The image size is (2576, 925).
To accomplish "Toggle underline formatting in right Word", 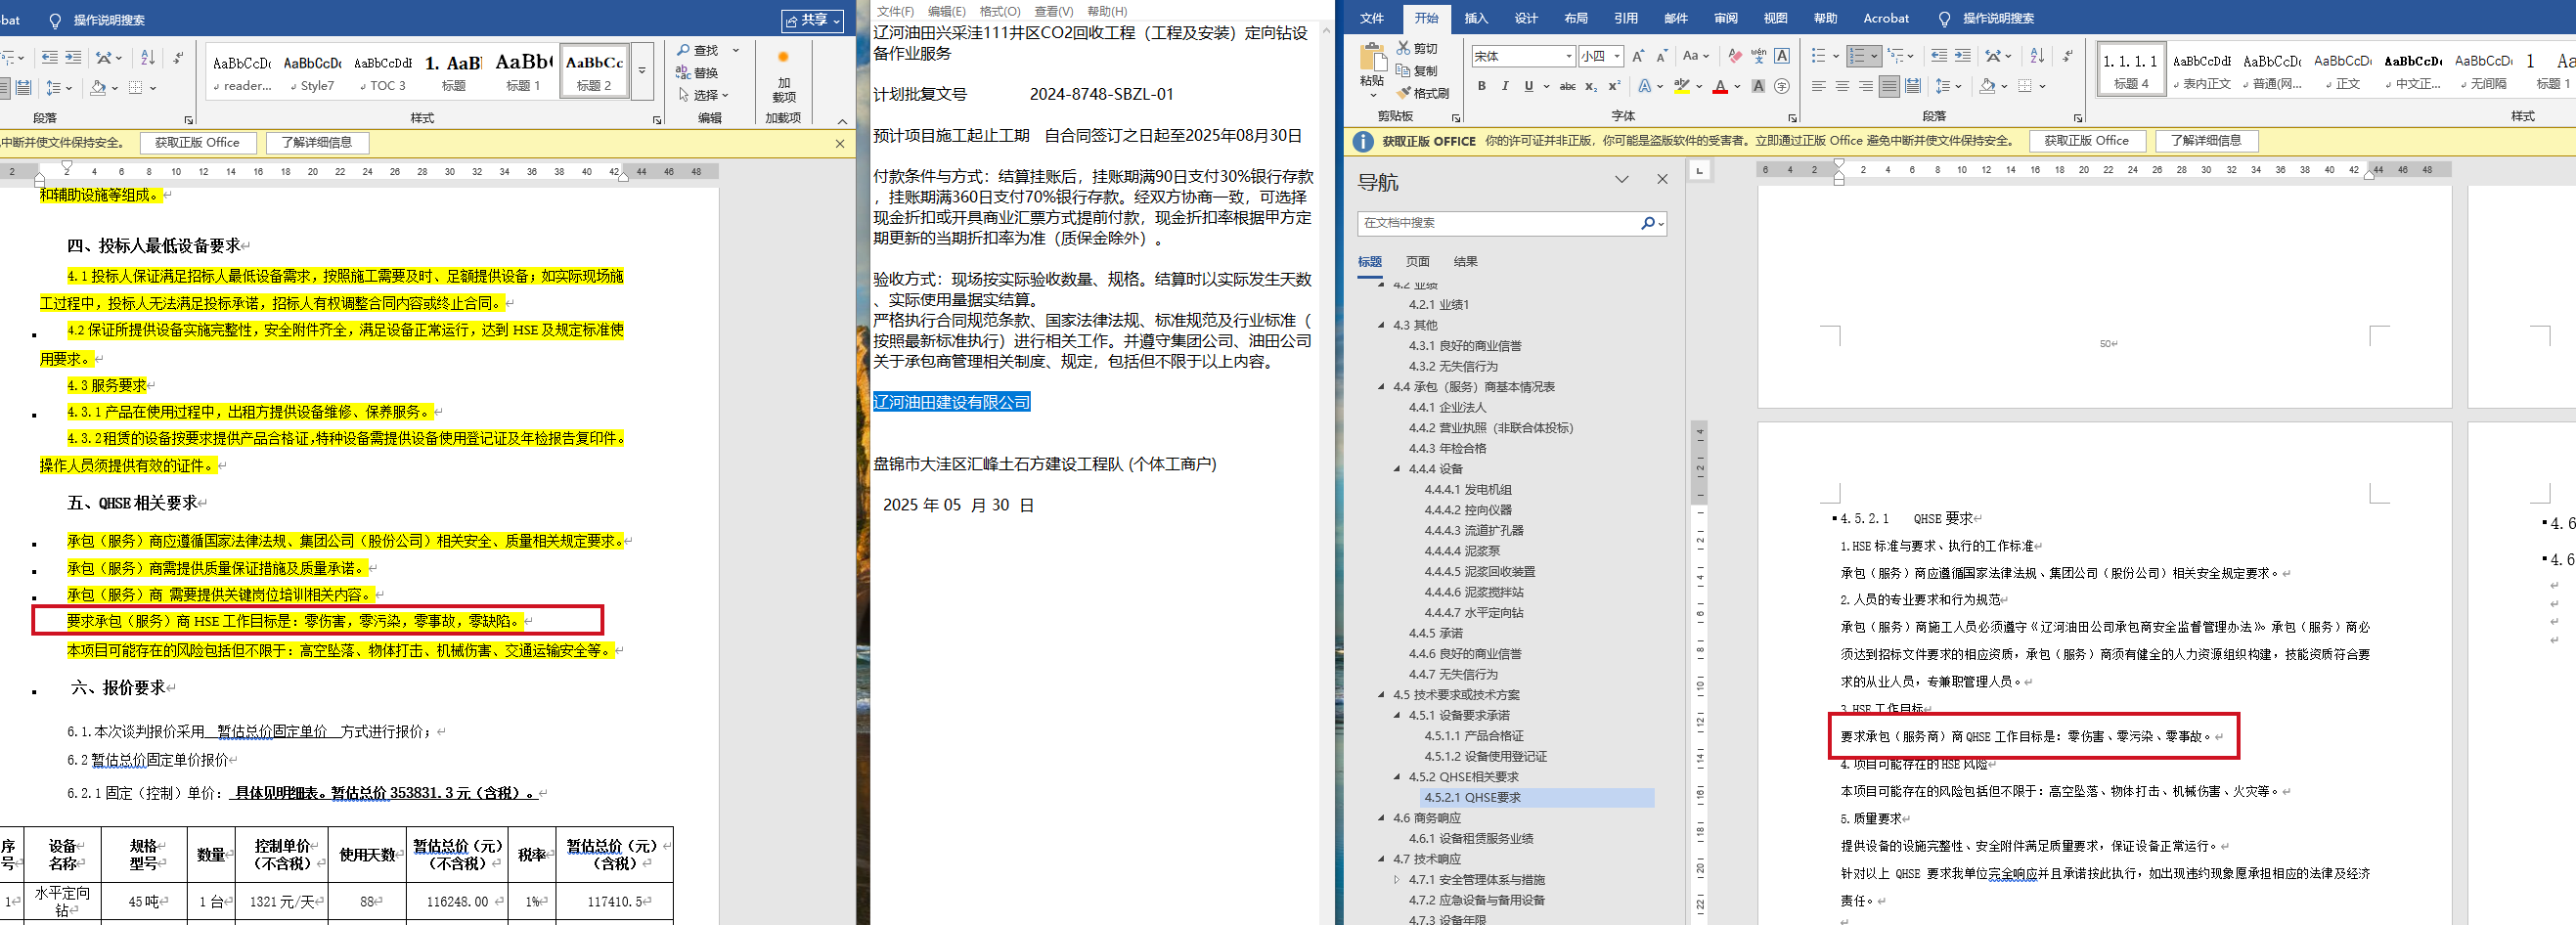I will click(1528, 87).
